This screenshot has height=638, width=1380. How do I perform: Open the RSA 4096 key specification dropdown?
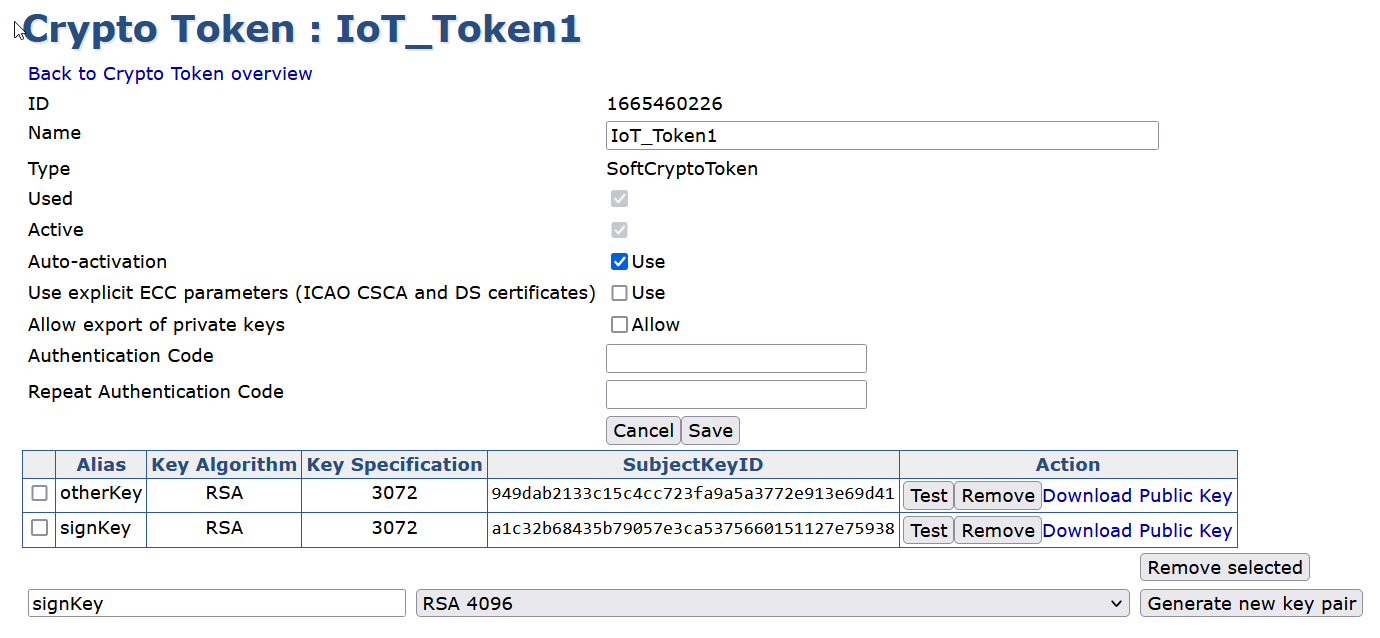[772, 604]
